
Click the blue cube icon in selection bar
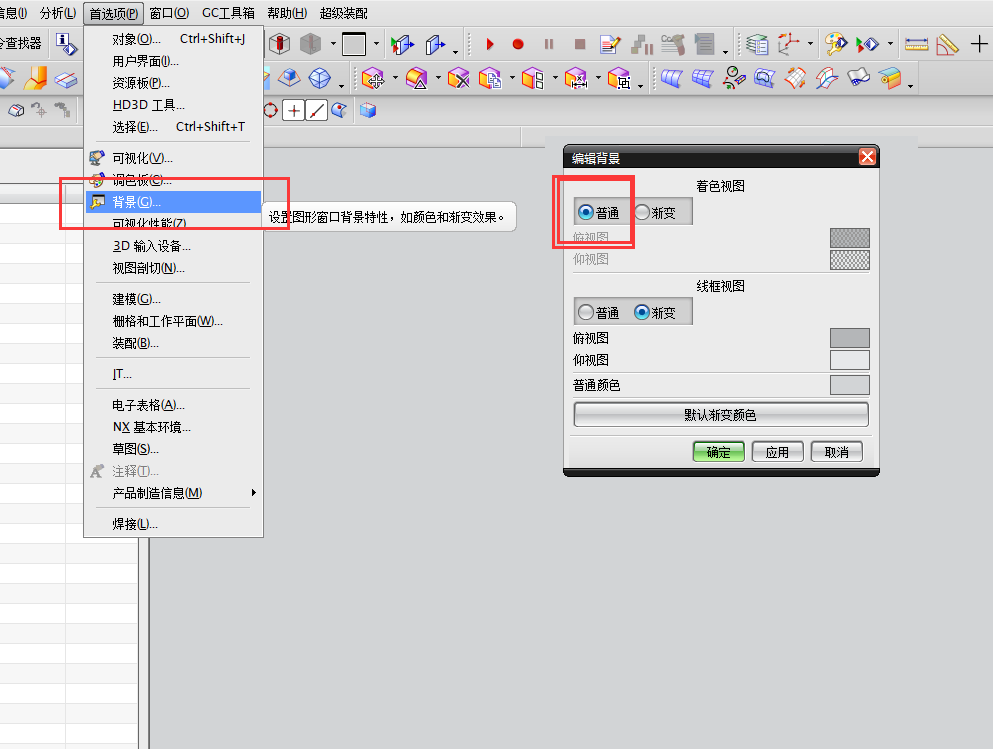click(368, 110)
